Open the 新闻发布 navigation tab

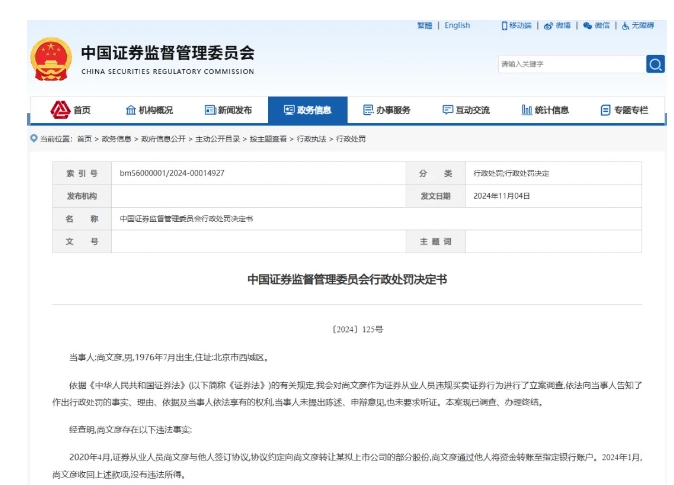point(228,110)
